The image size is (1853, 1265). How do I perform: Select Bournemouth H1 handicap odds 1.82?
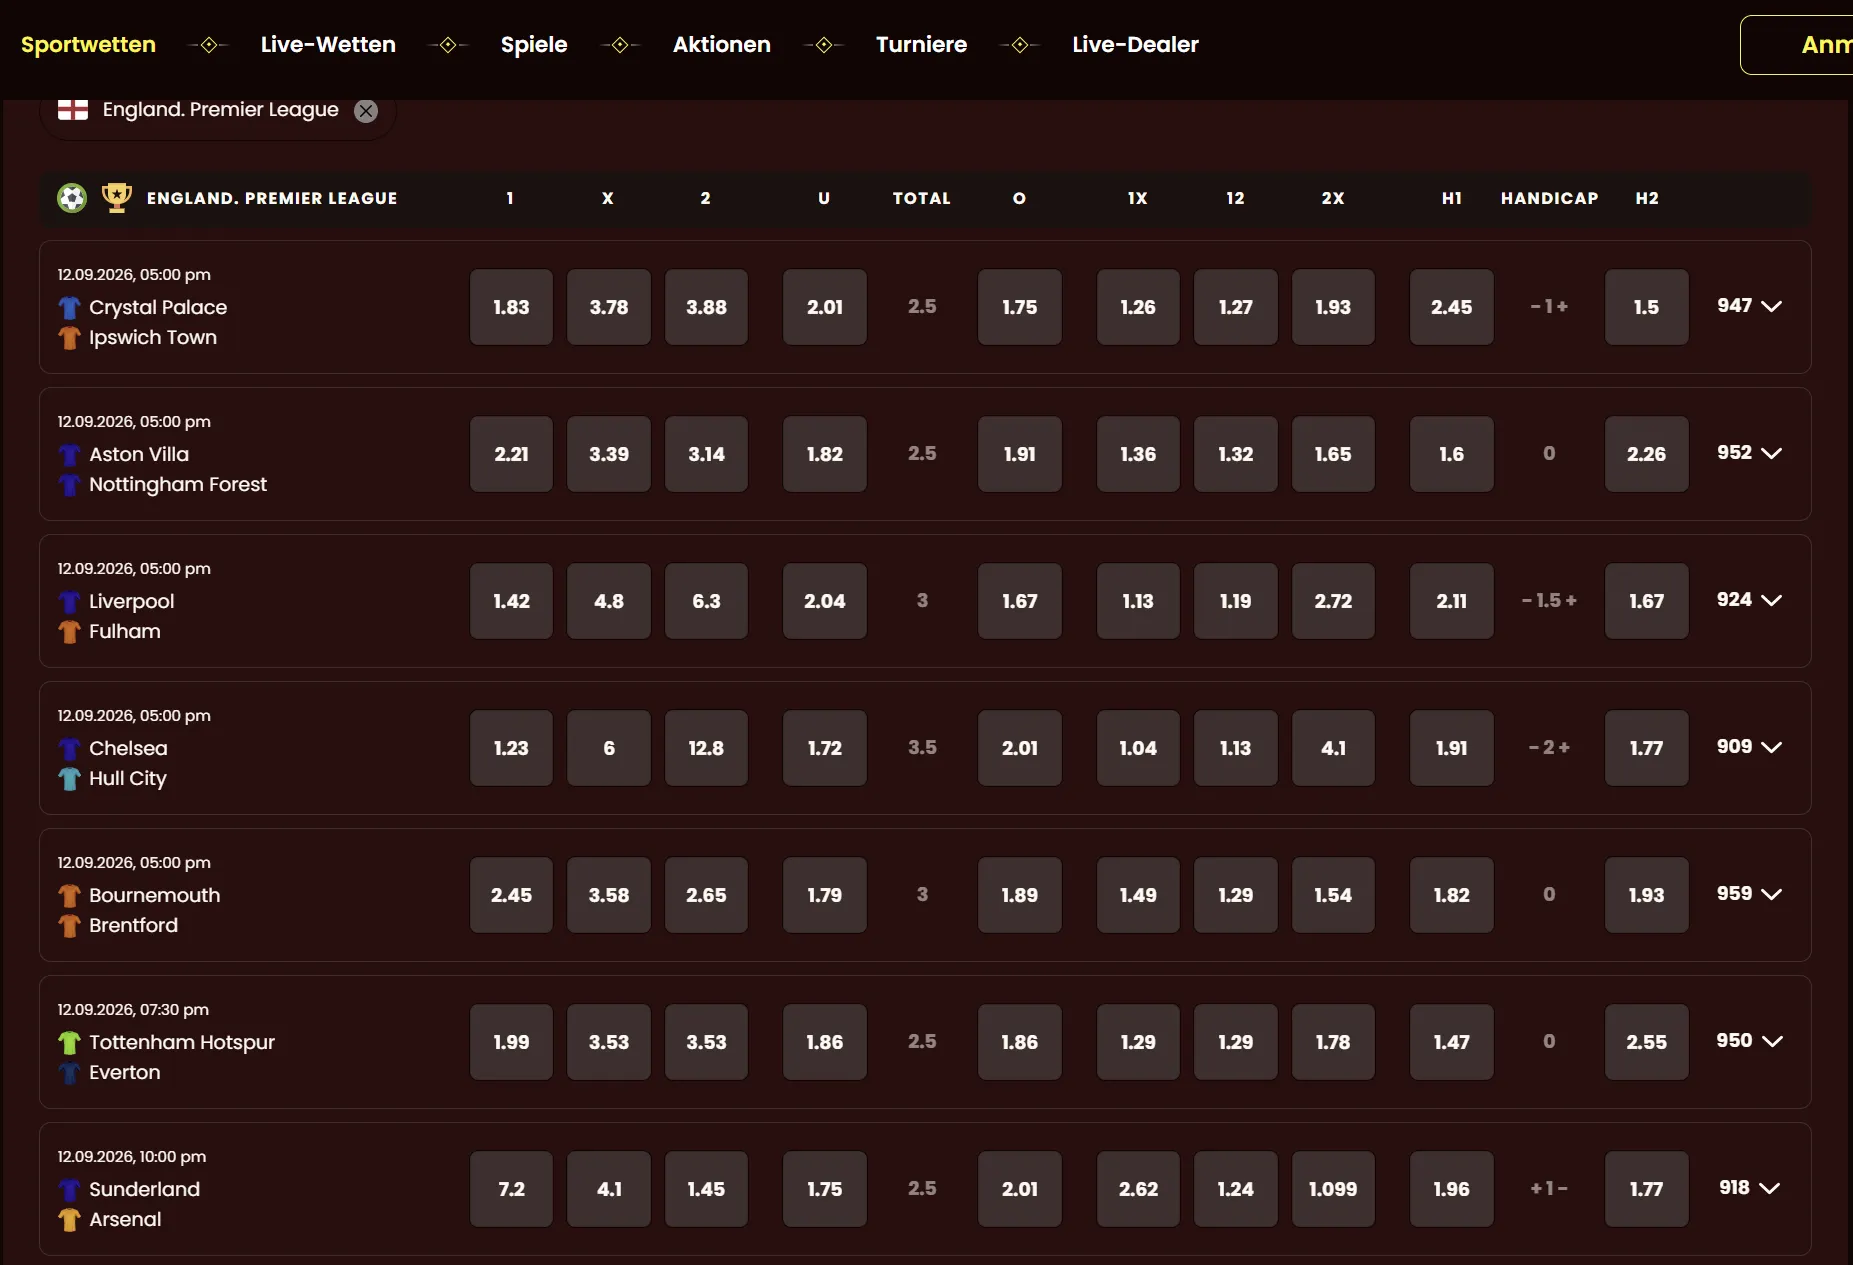click(x=1452, y=895)
